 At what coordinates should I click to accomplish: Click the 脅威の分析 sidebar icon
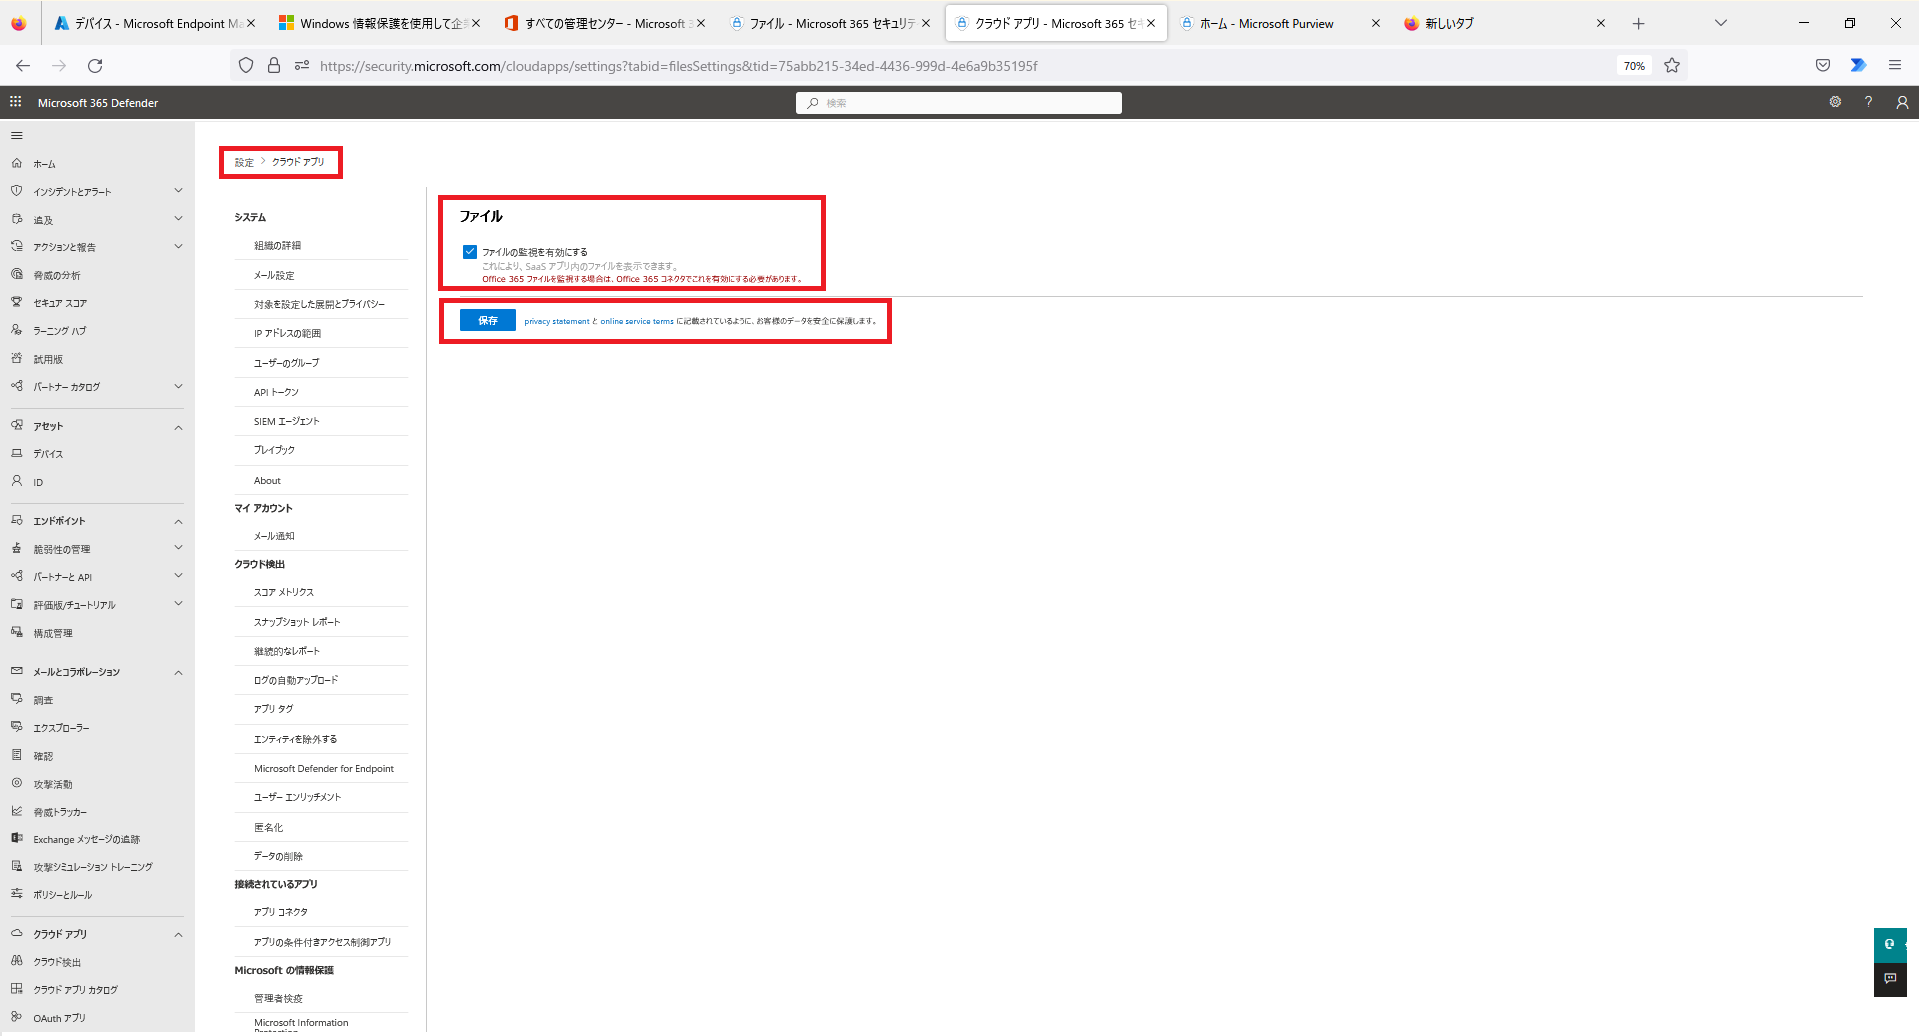click(17, 274)
